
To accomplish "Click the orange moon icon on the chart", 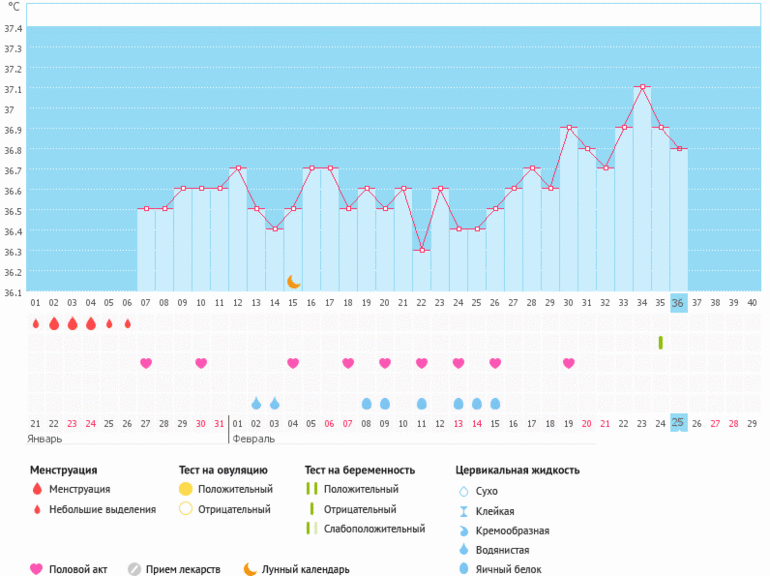I will (293, 282).
